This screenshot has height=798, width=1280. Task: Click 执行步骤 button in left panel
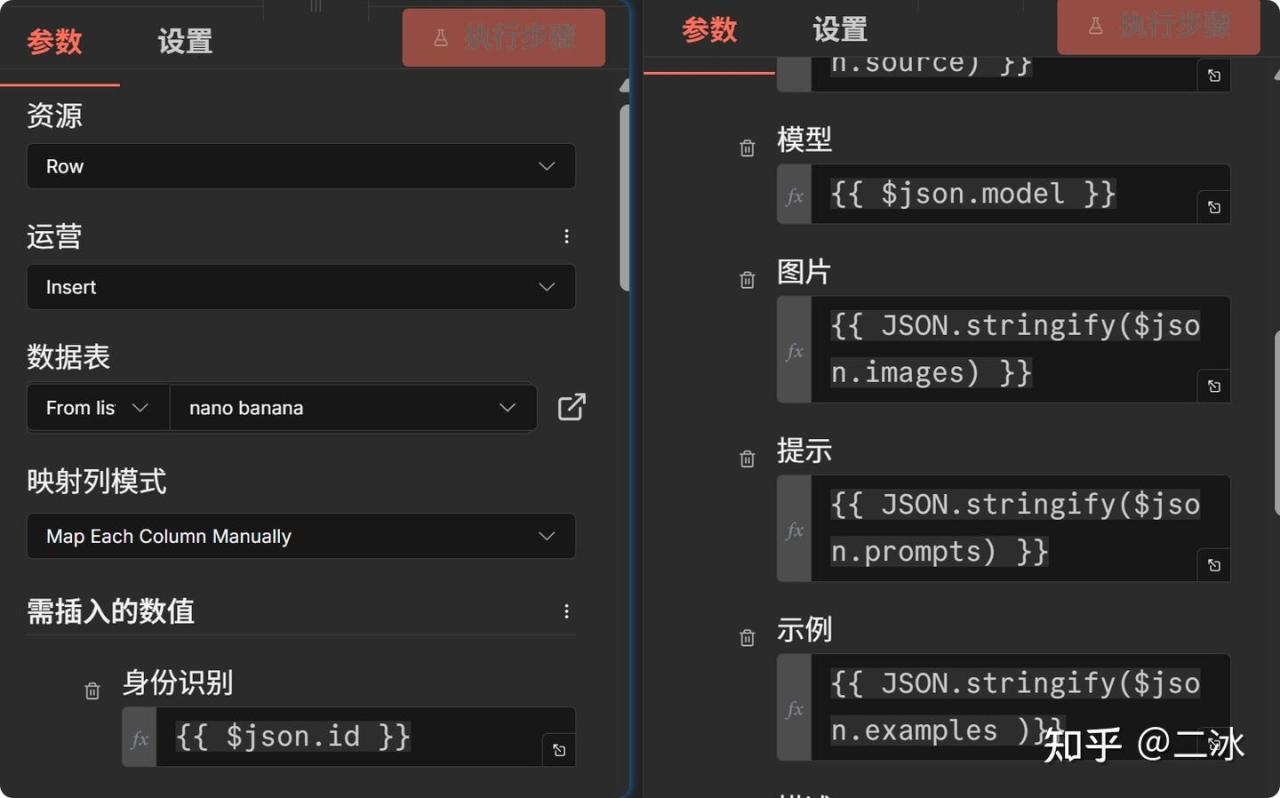point(503,38)
